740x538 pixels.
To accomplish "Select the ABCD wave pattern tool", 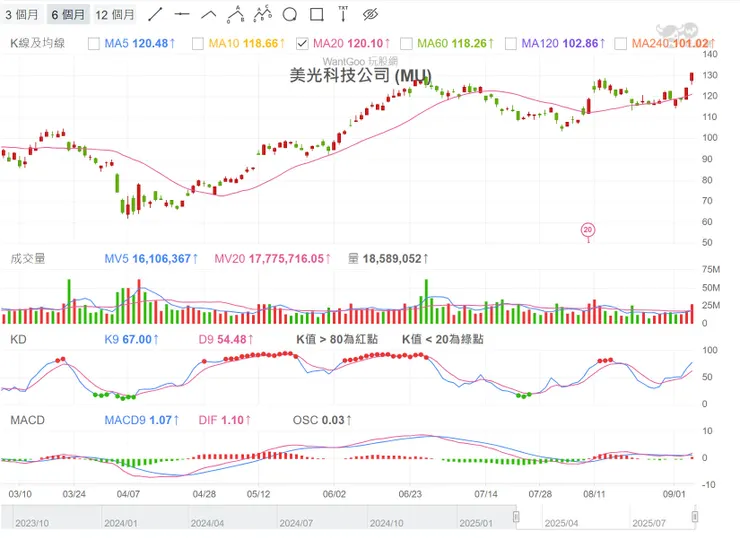I will [x=262, y=15].
